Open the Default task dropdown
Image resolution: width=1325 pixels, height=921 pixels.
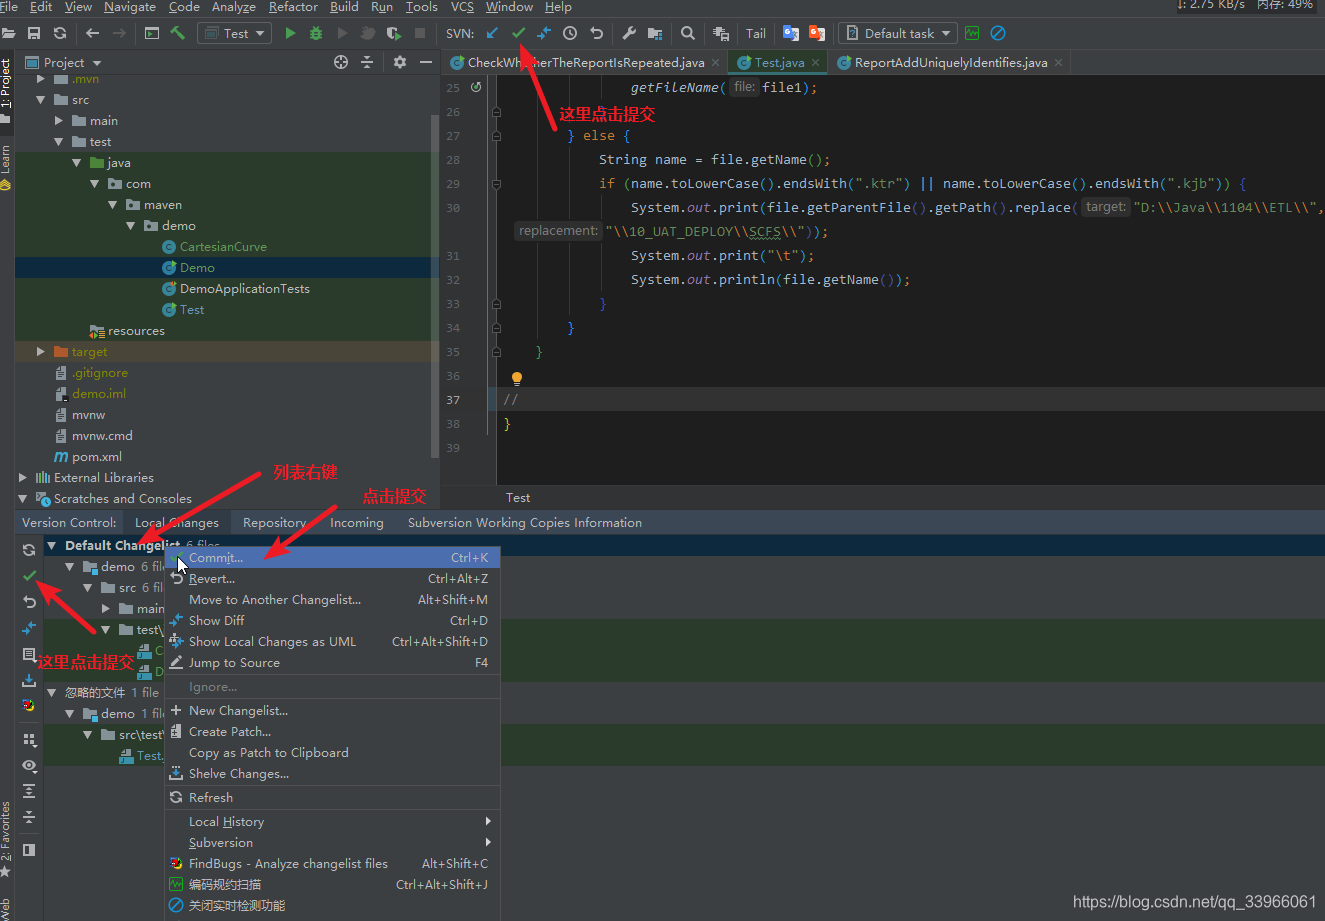tap(897, 33)
